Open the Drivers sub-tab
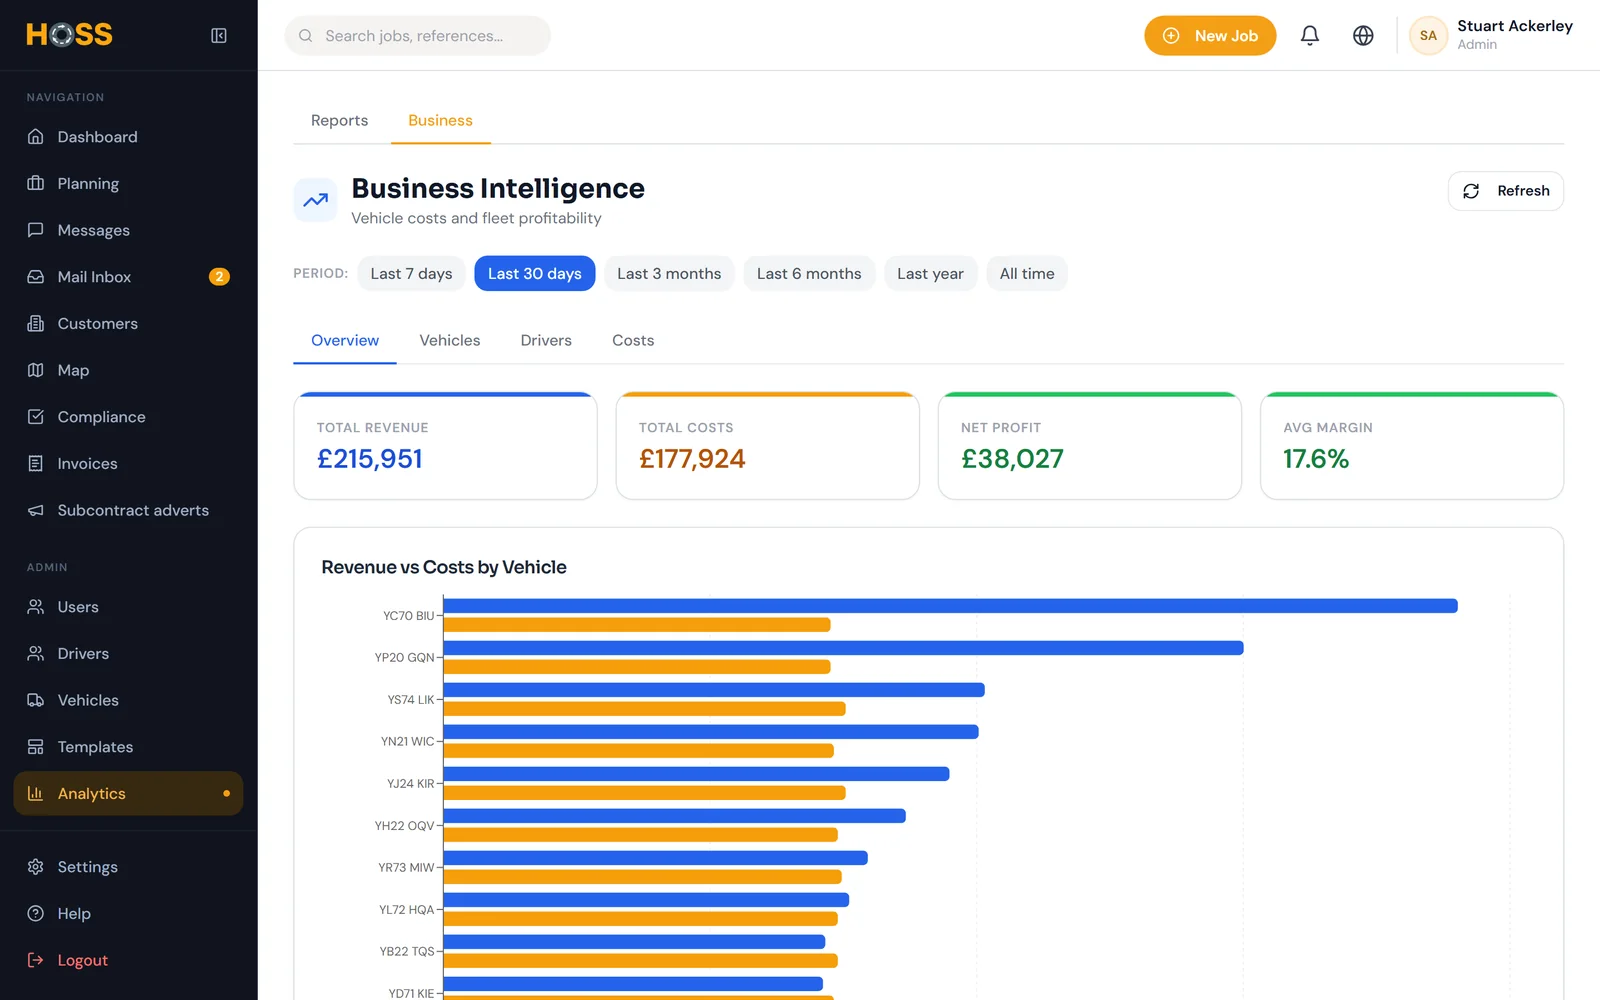1600x1000 pixels. pyautogui.click(x=546, y=340)
